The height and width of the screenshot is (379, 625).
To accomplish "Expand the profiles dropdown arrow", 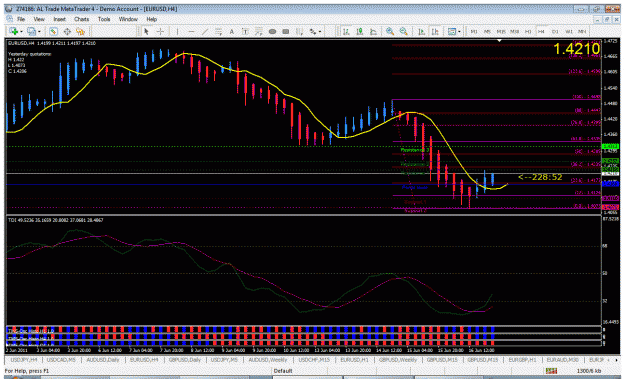I will (x=39, y=32).
